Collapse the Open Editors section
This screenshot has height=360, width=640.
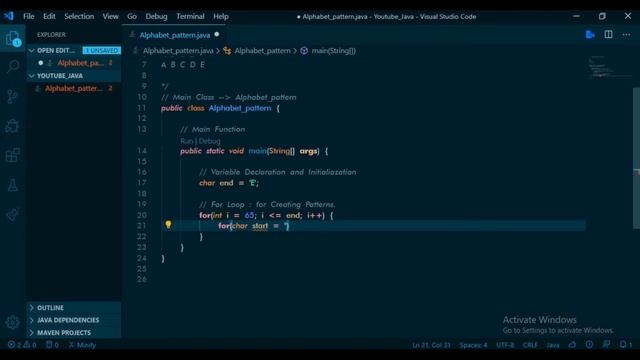point(31,51)
